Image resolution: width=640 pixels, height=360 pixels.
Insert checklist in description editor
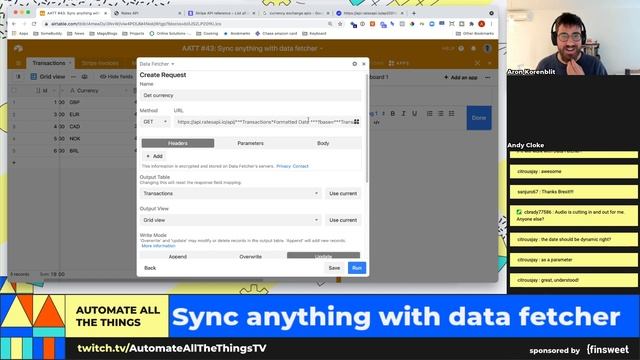click(x=451, y=113)
